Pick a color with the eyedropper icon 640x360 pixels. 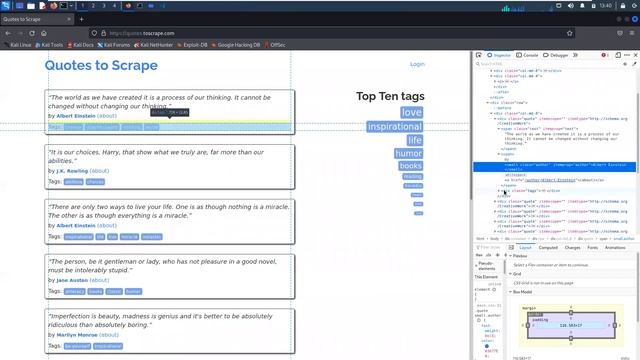tap(634, 64)
